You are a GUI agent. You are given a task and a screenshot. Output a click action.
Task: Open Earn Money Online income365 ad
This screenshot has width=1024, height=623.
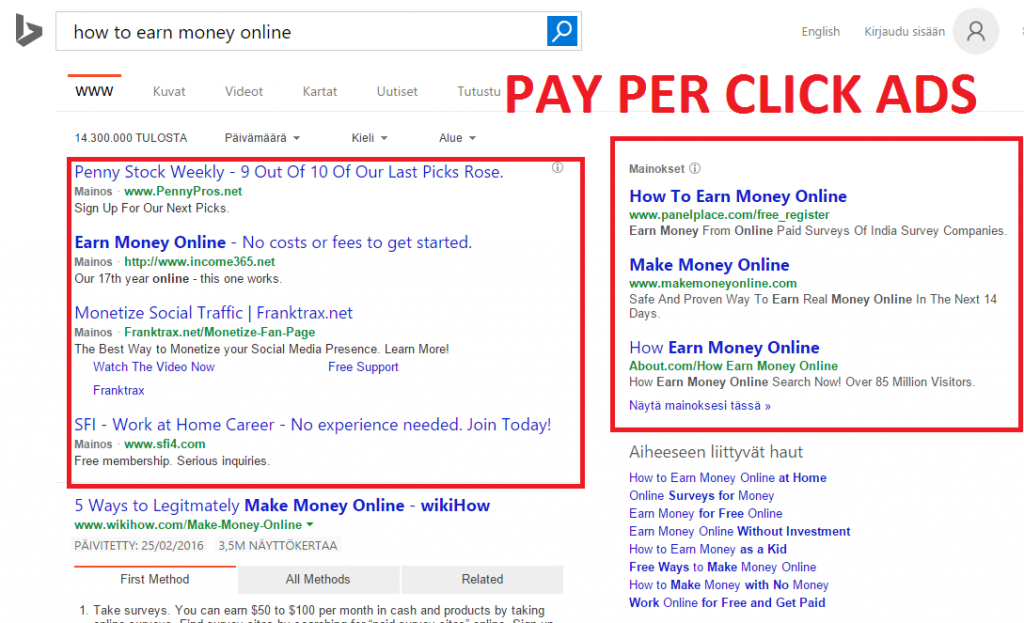[x=273, y=242]
